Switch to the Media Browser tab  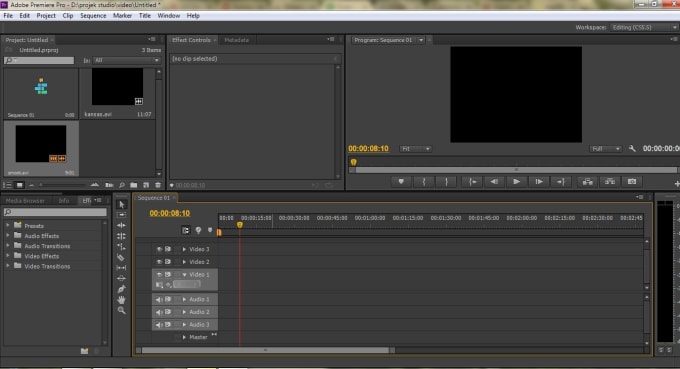(x=25, y=201)
